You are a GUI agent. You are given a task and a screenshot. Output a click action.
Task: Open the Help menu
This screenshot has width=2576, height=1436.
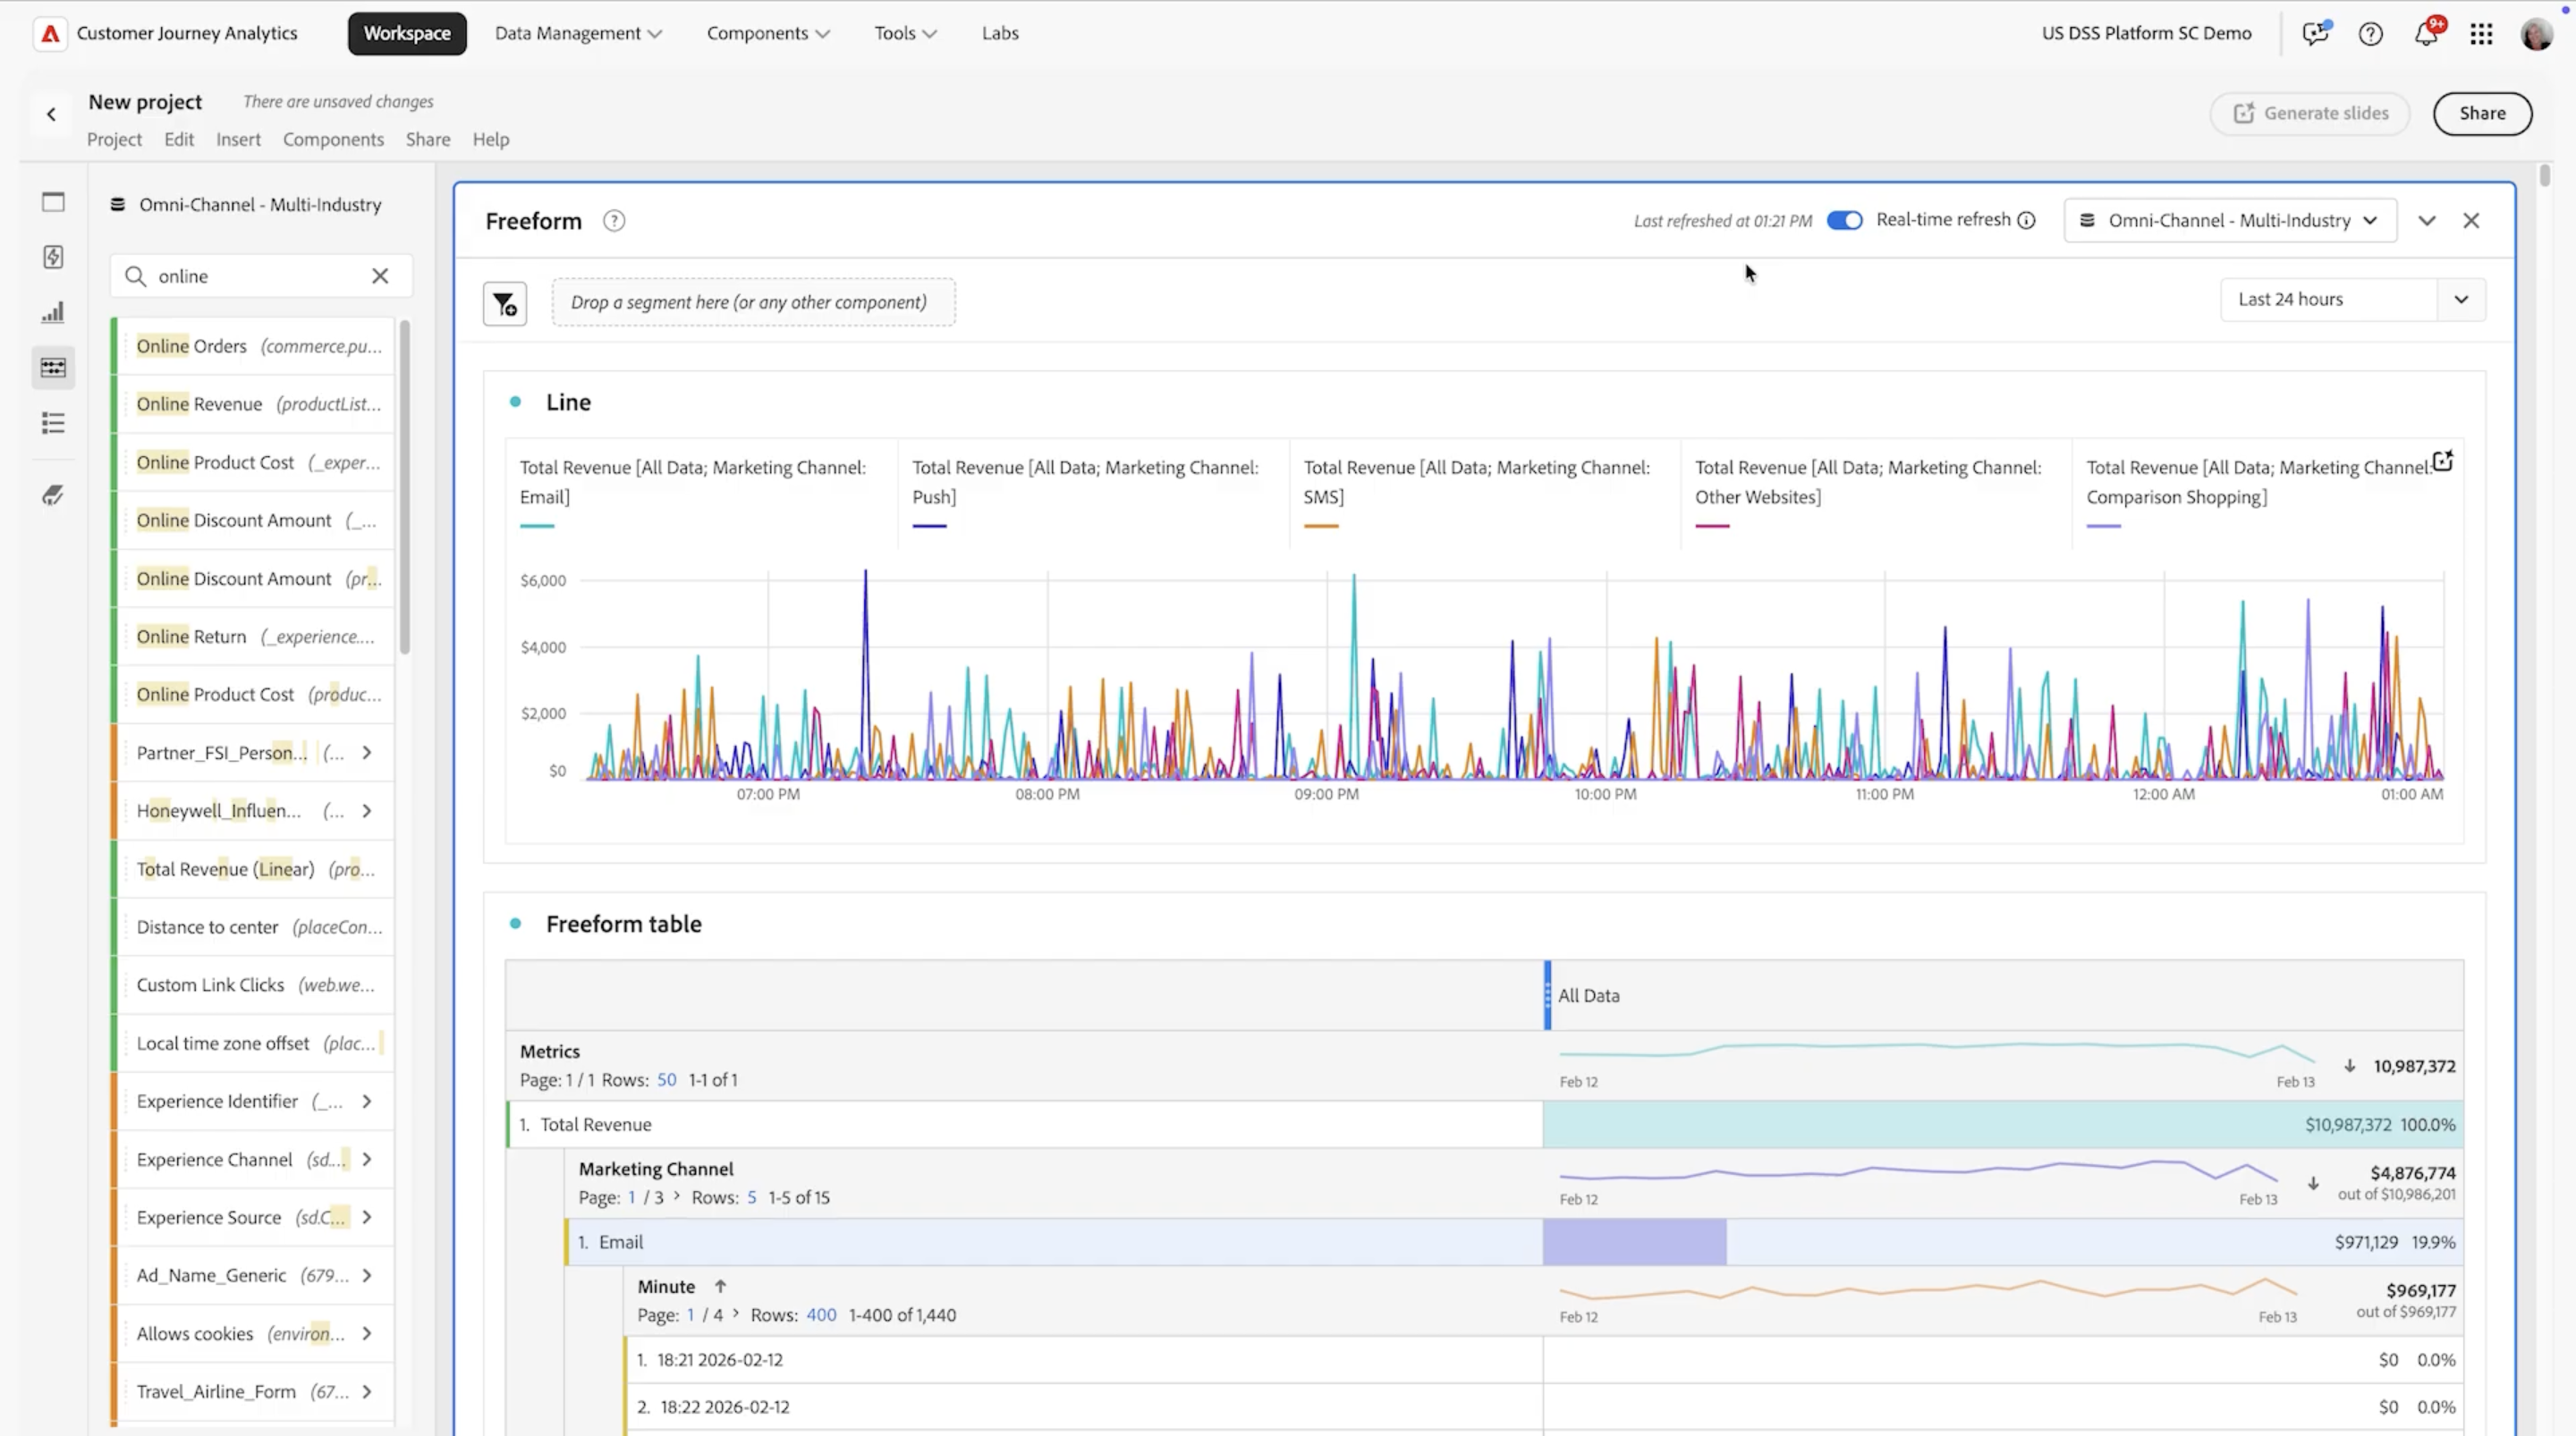491,139
